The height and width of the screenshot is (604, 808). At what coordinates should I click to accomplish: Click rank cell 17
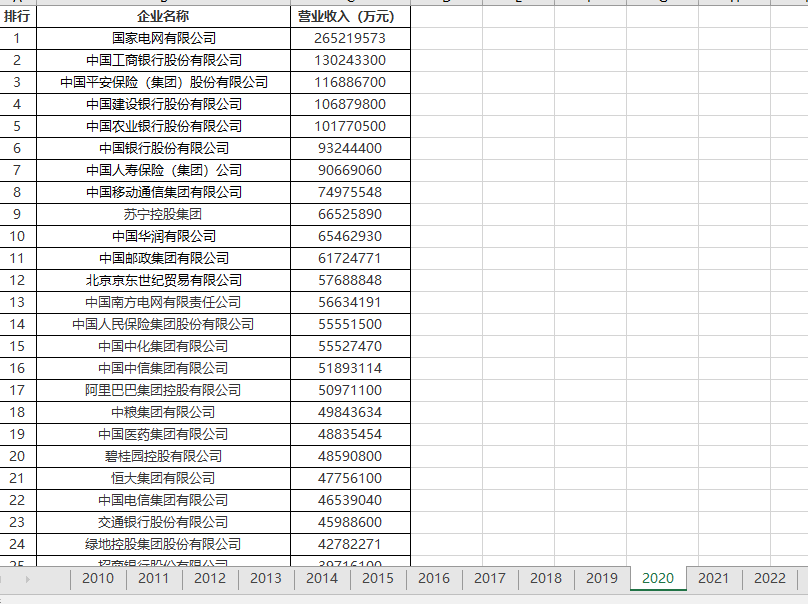[x=18, y=390]
